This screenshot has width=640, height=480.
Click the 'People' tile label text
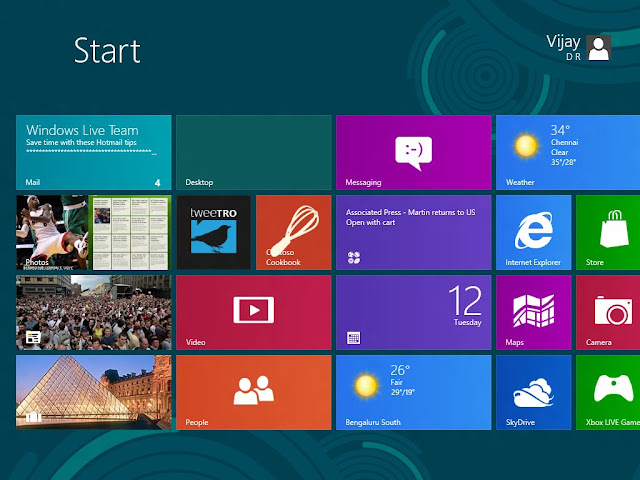197,422
